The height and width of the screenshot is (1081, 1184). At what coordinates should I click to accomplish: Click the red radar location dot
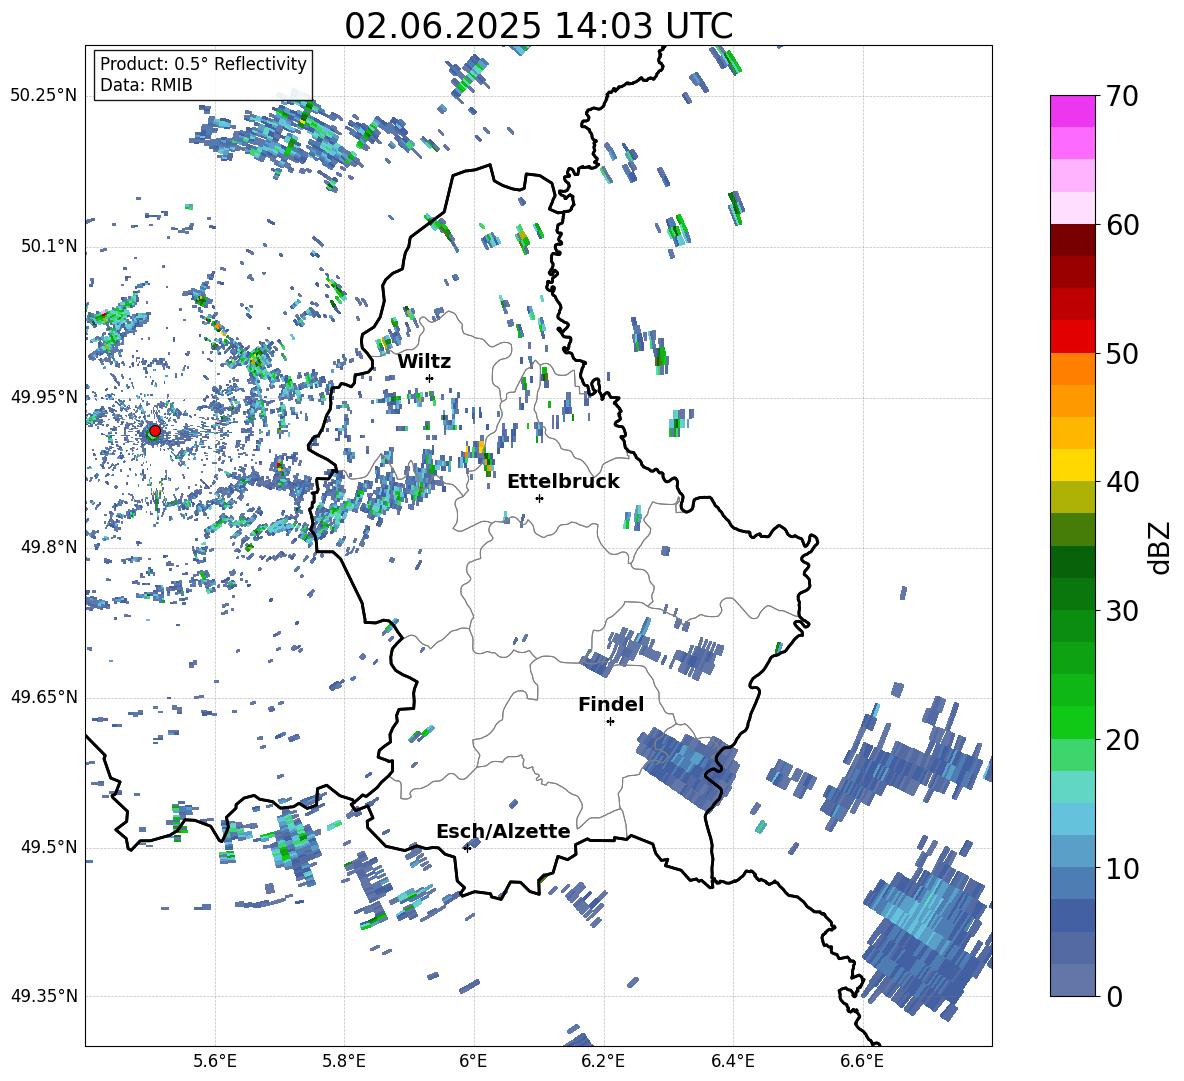[x=155, y=430]
